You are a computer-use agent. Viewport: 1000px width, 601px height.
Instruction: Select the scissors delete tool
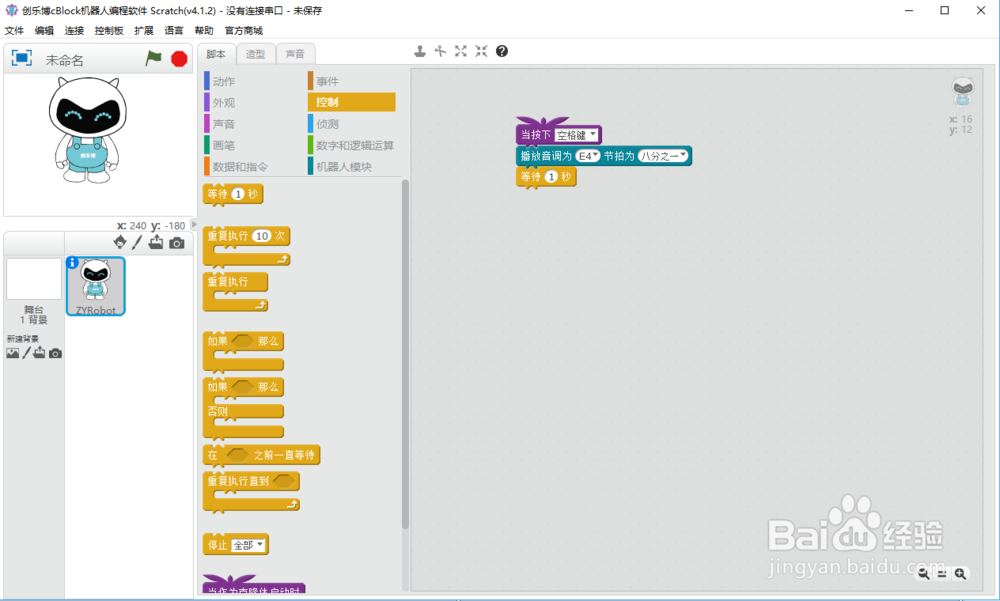440,51
